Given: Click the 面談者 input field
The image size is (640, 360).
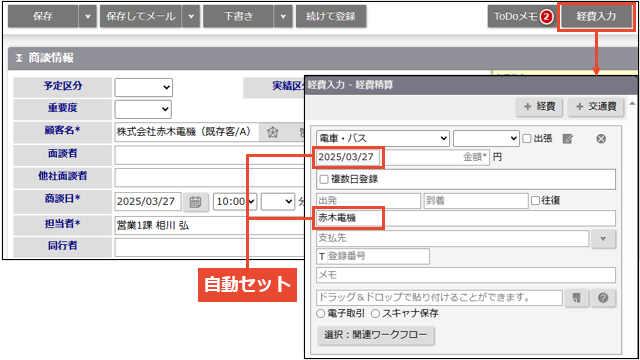Looking at the screenshot, I should 209,155.
